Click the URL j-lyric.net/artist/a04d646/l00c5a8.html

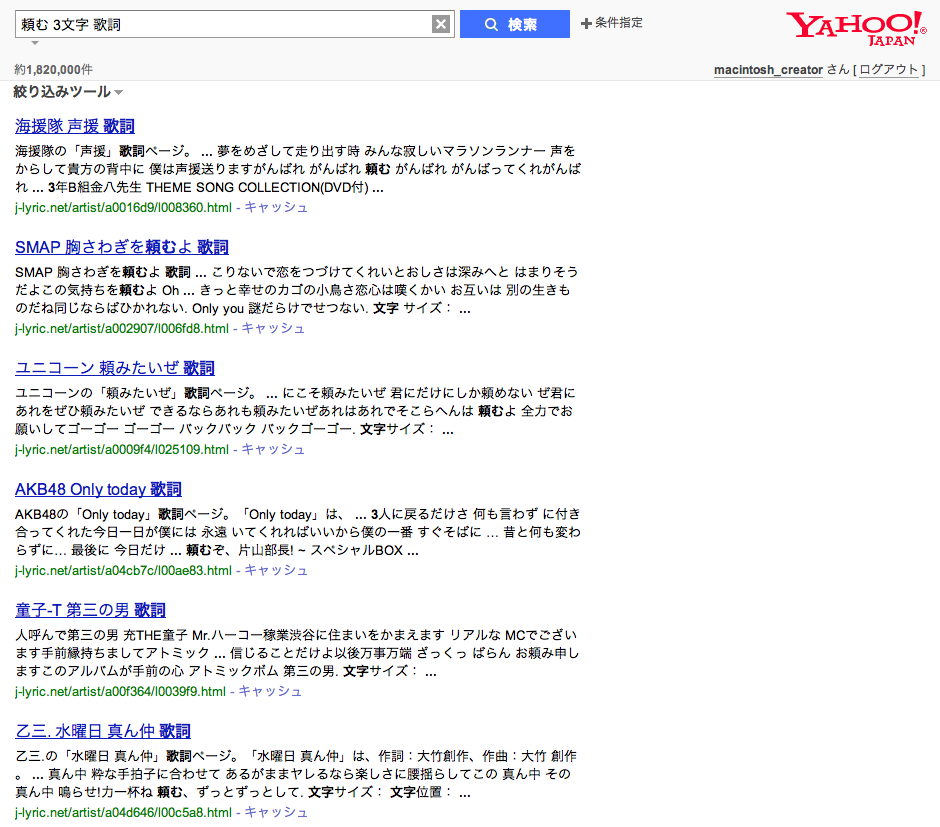(123, 813)
